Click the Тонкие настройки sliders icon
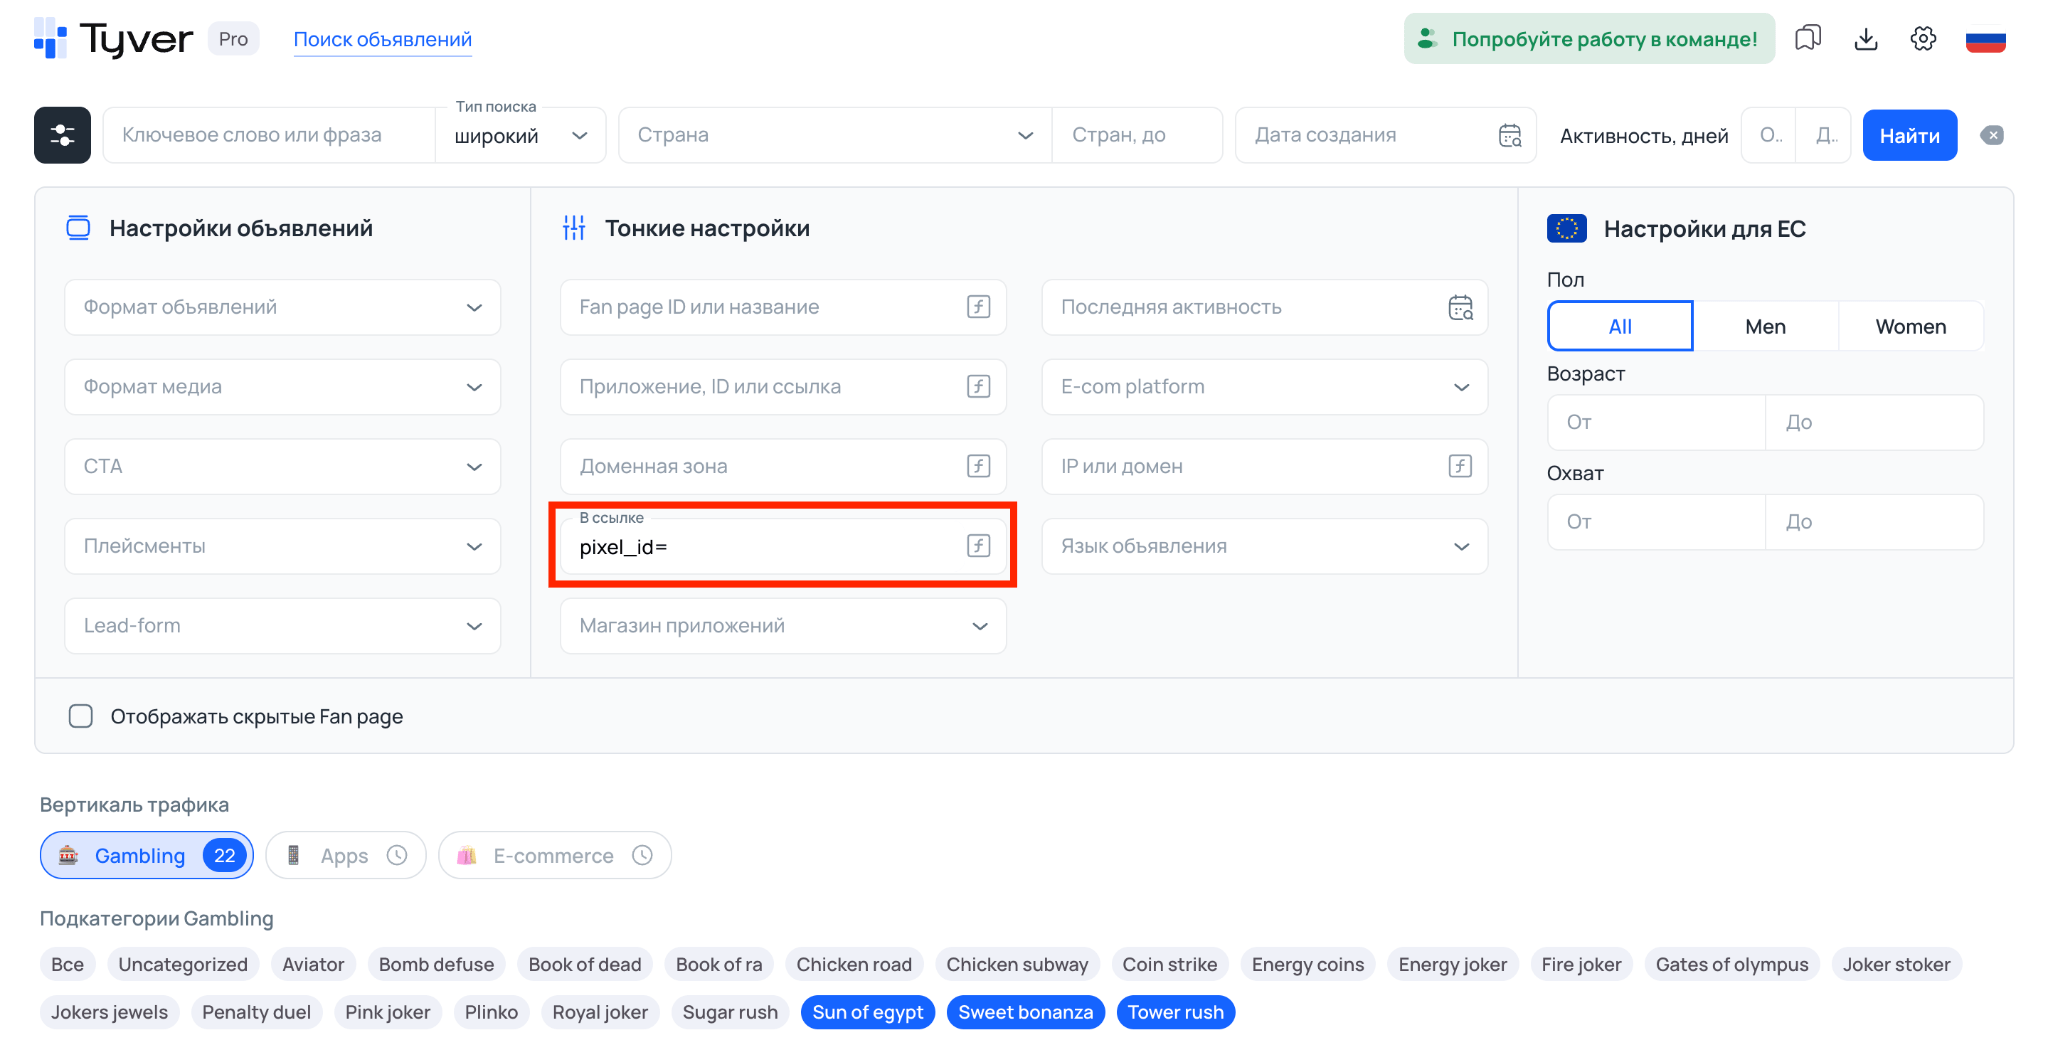Image resolution: width=2048 pixels, height=1056 pixels. [x=574, y=228]
